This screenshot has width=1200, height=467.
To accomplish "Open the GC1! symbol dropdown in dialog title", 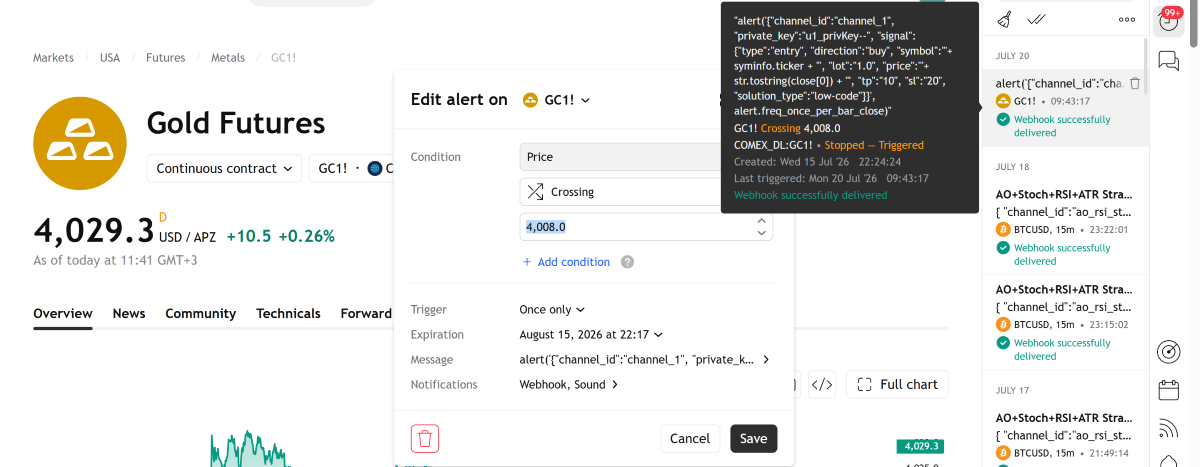I will click(556, 100).
